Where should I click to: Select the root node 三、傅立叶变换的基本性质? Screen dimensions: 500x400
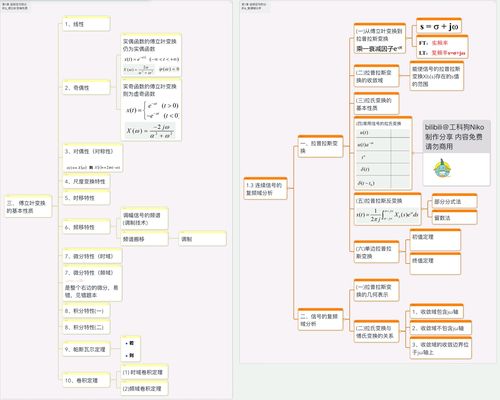tap(28, 207)
